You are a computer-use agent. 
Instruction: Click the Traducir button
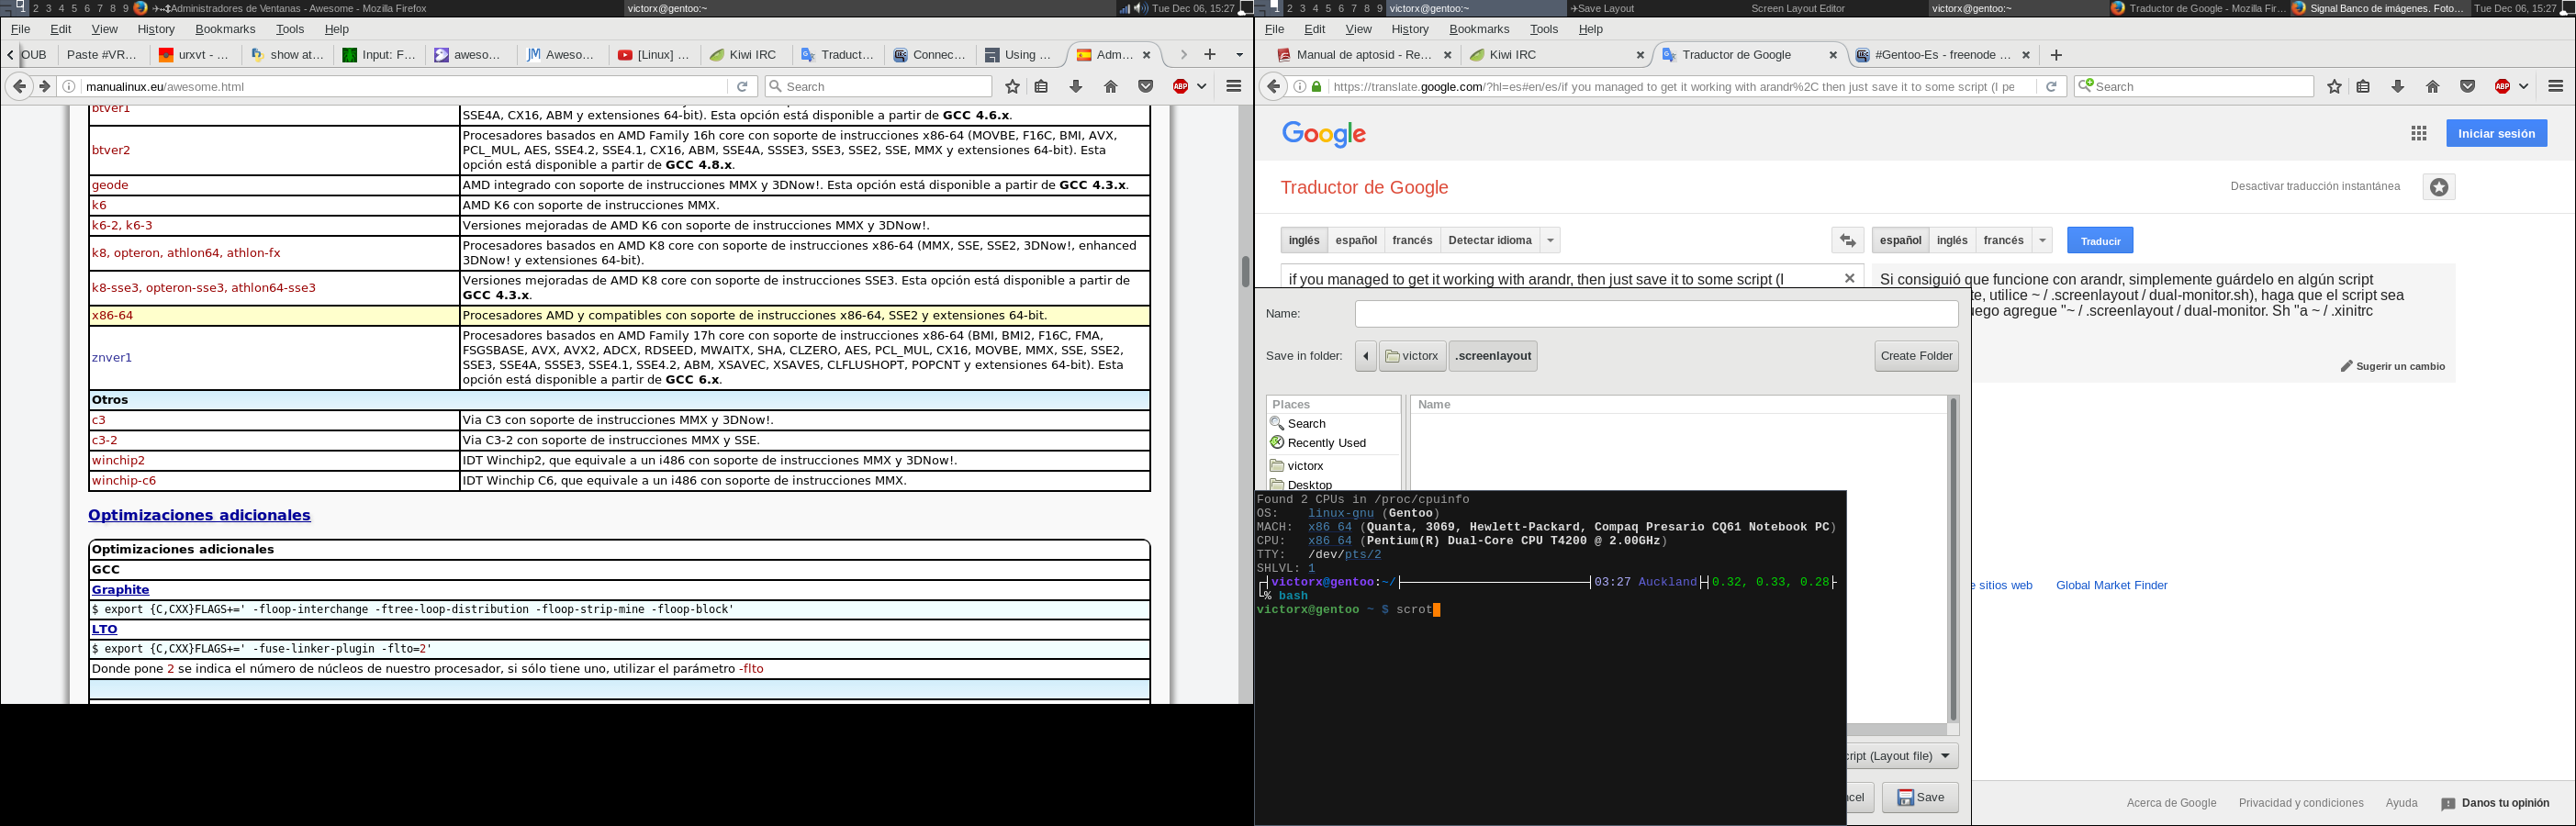pyautogui.click(x=2100, y=240)
